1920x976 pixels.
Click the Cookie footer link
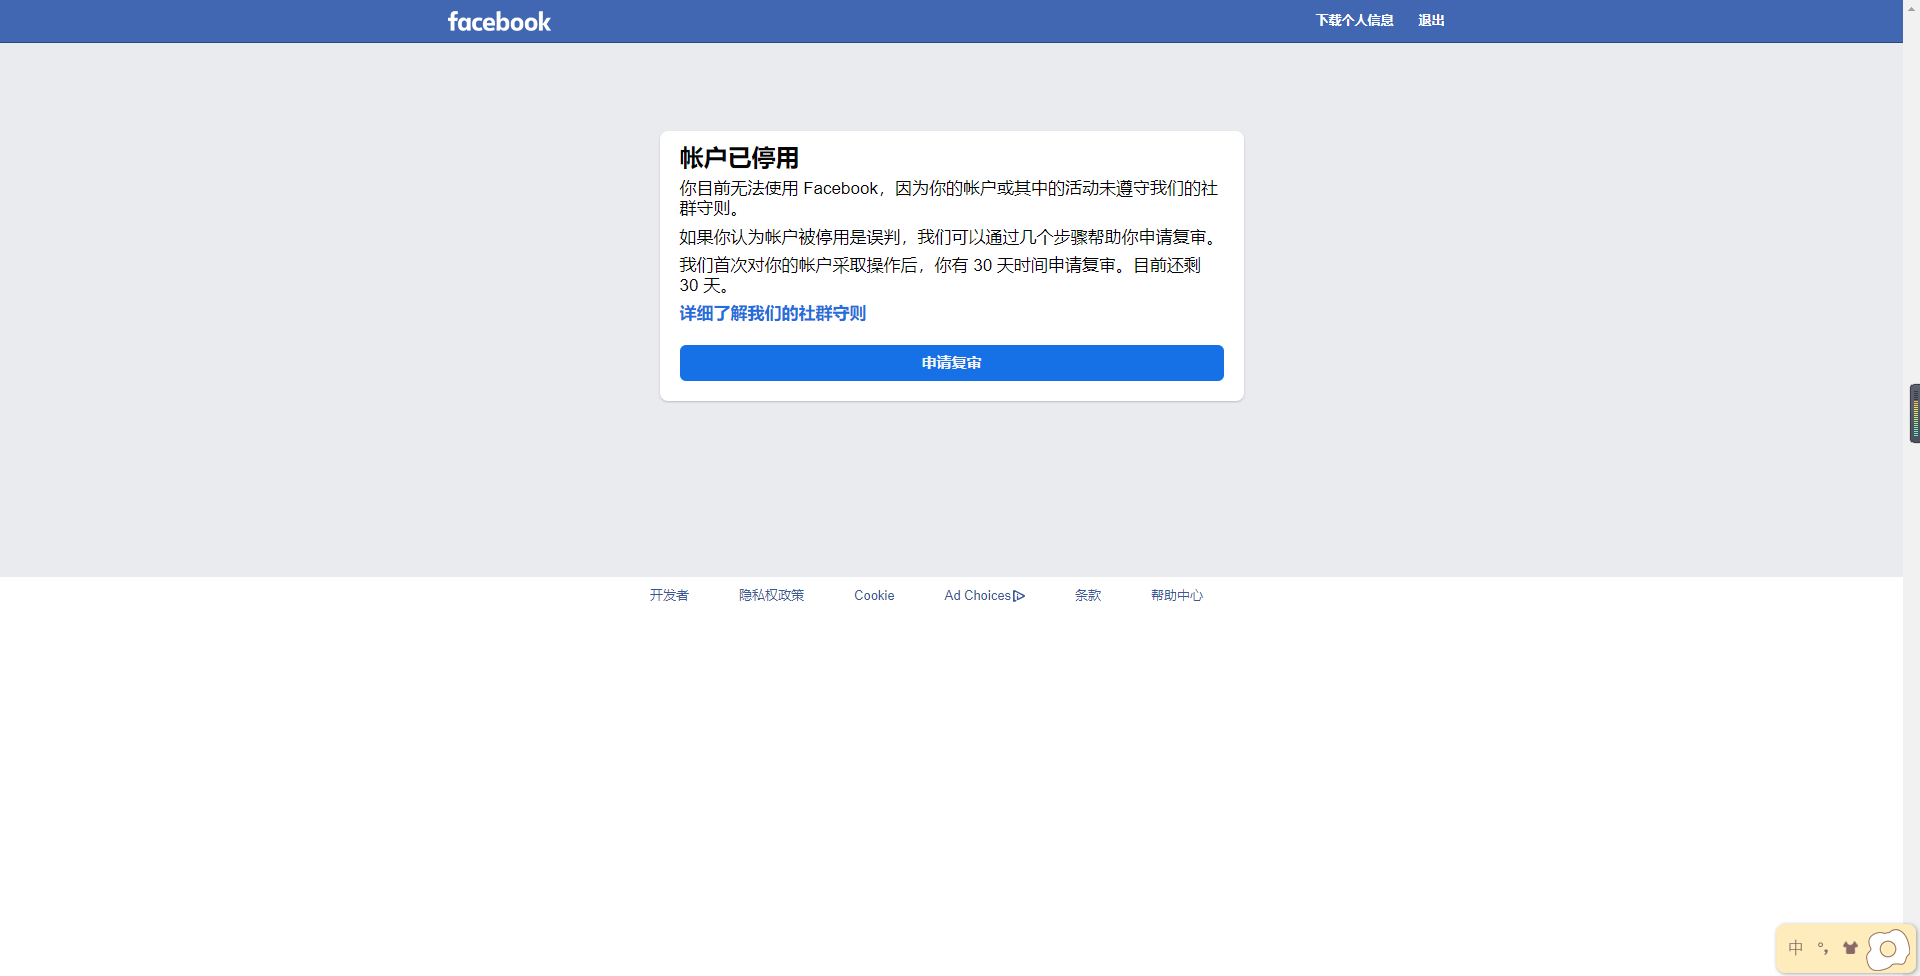pos(874,595)
